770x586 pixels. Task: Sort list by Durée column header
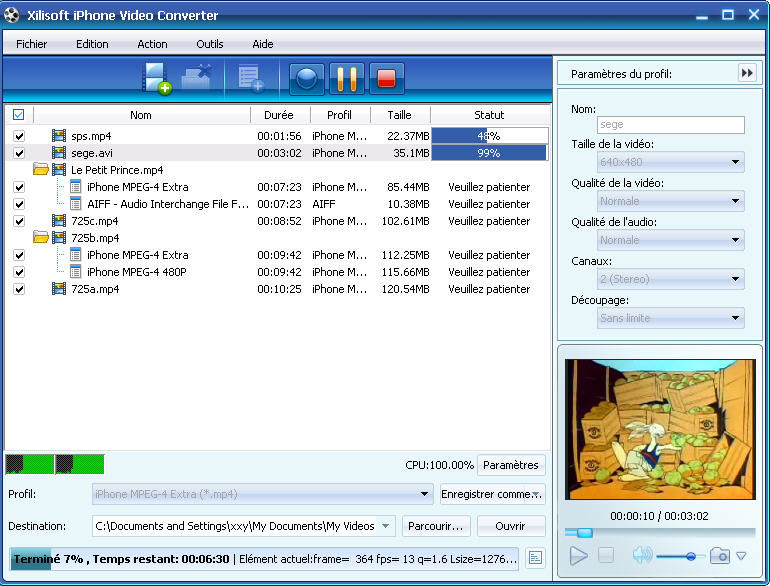tap(280, 115)
